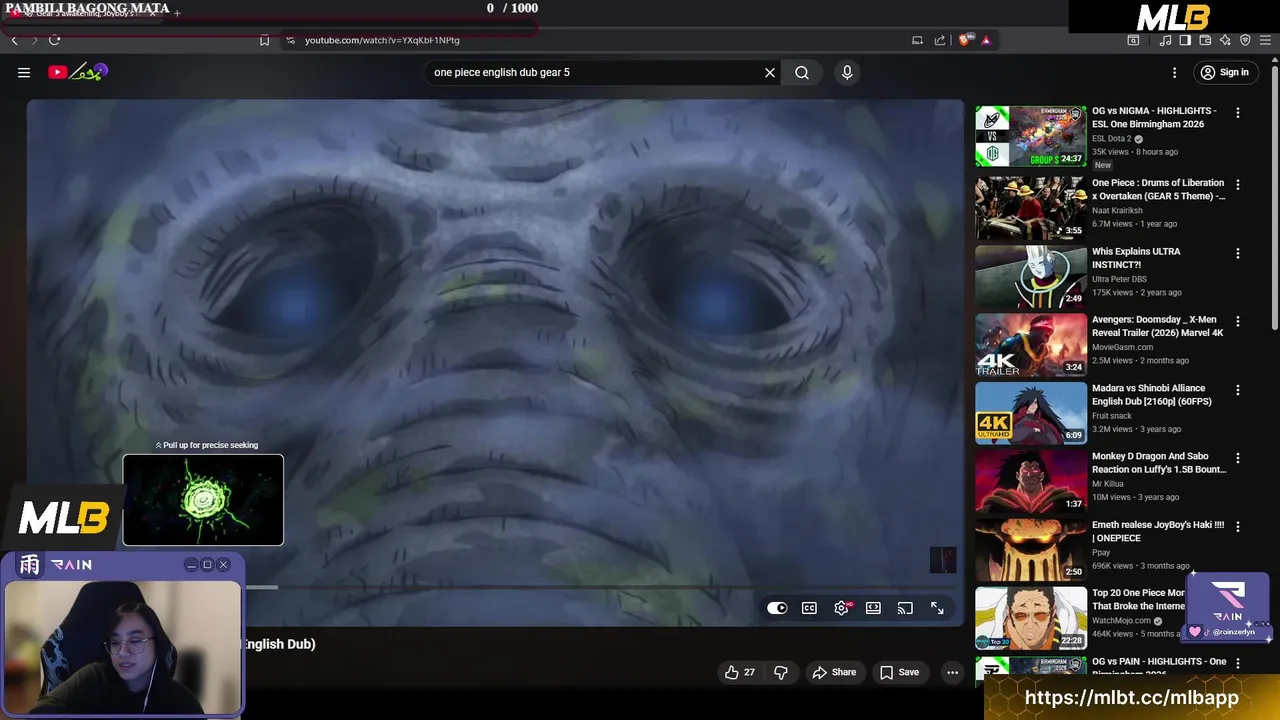Open Avengers: Doomsday trailer thumbnail
This screenshot has width=1280, height=720.
click(x=1030, y=345)
